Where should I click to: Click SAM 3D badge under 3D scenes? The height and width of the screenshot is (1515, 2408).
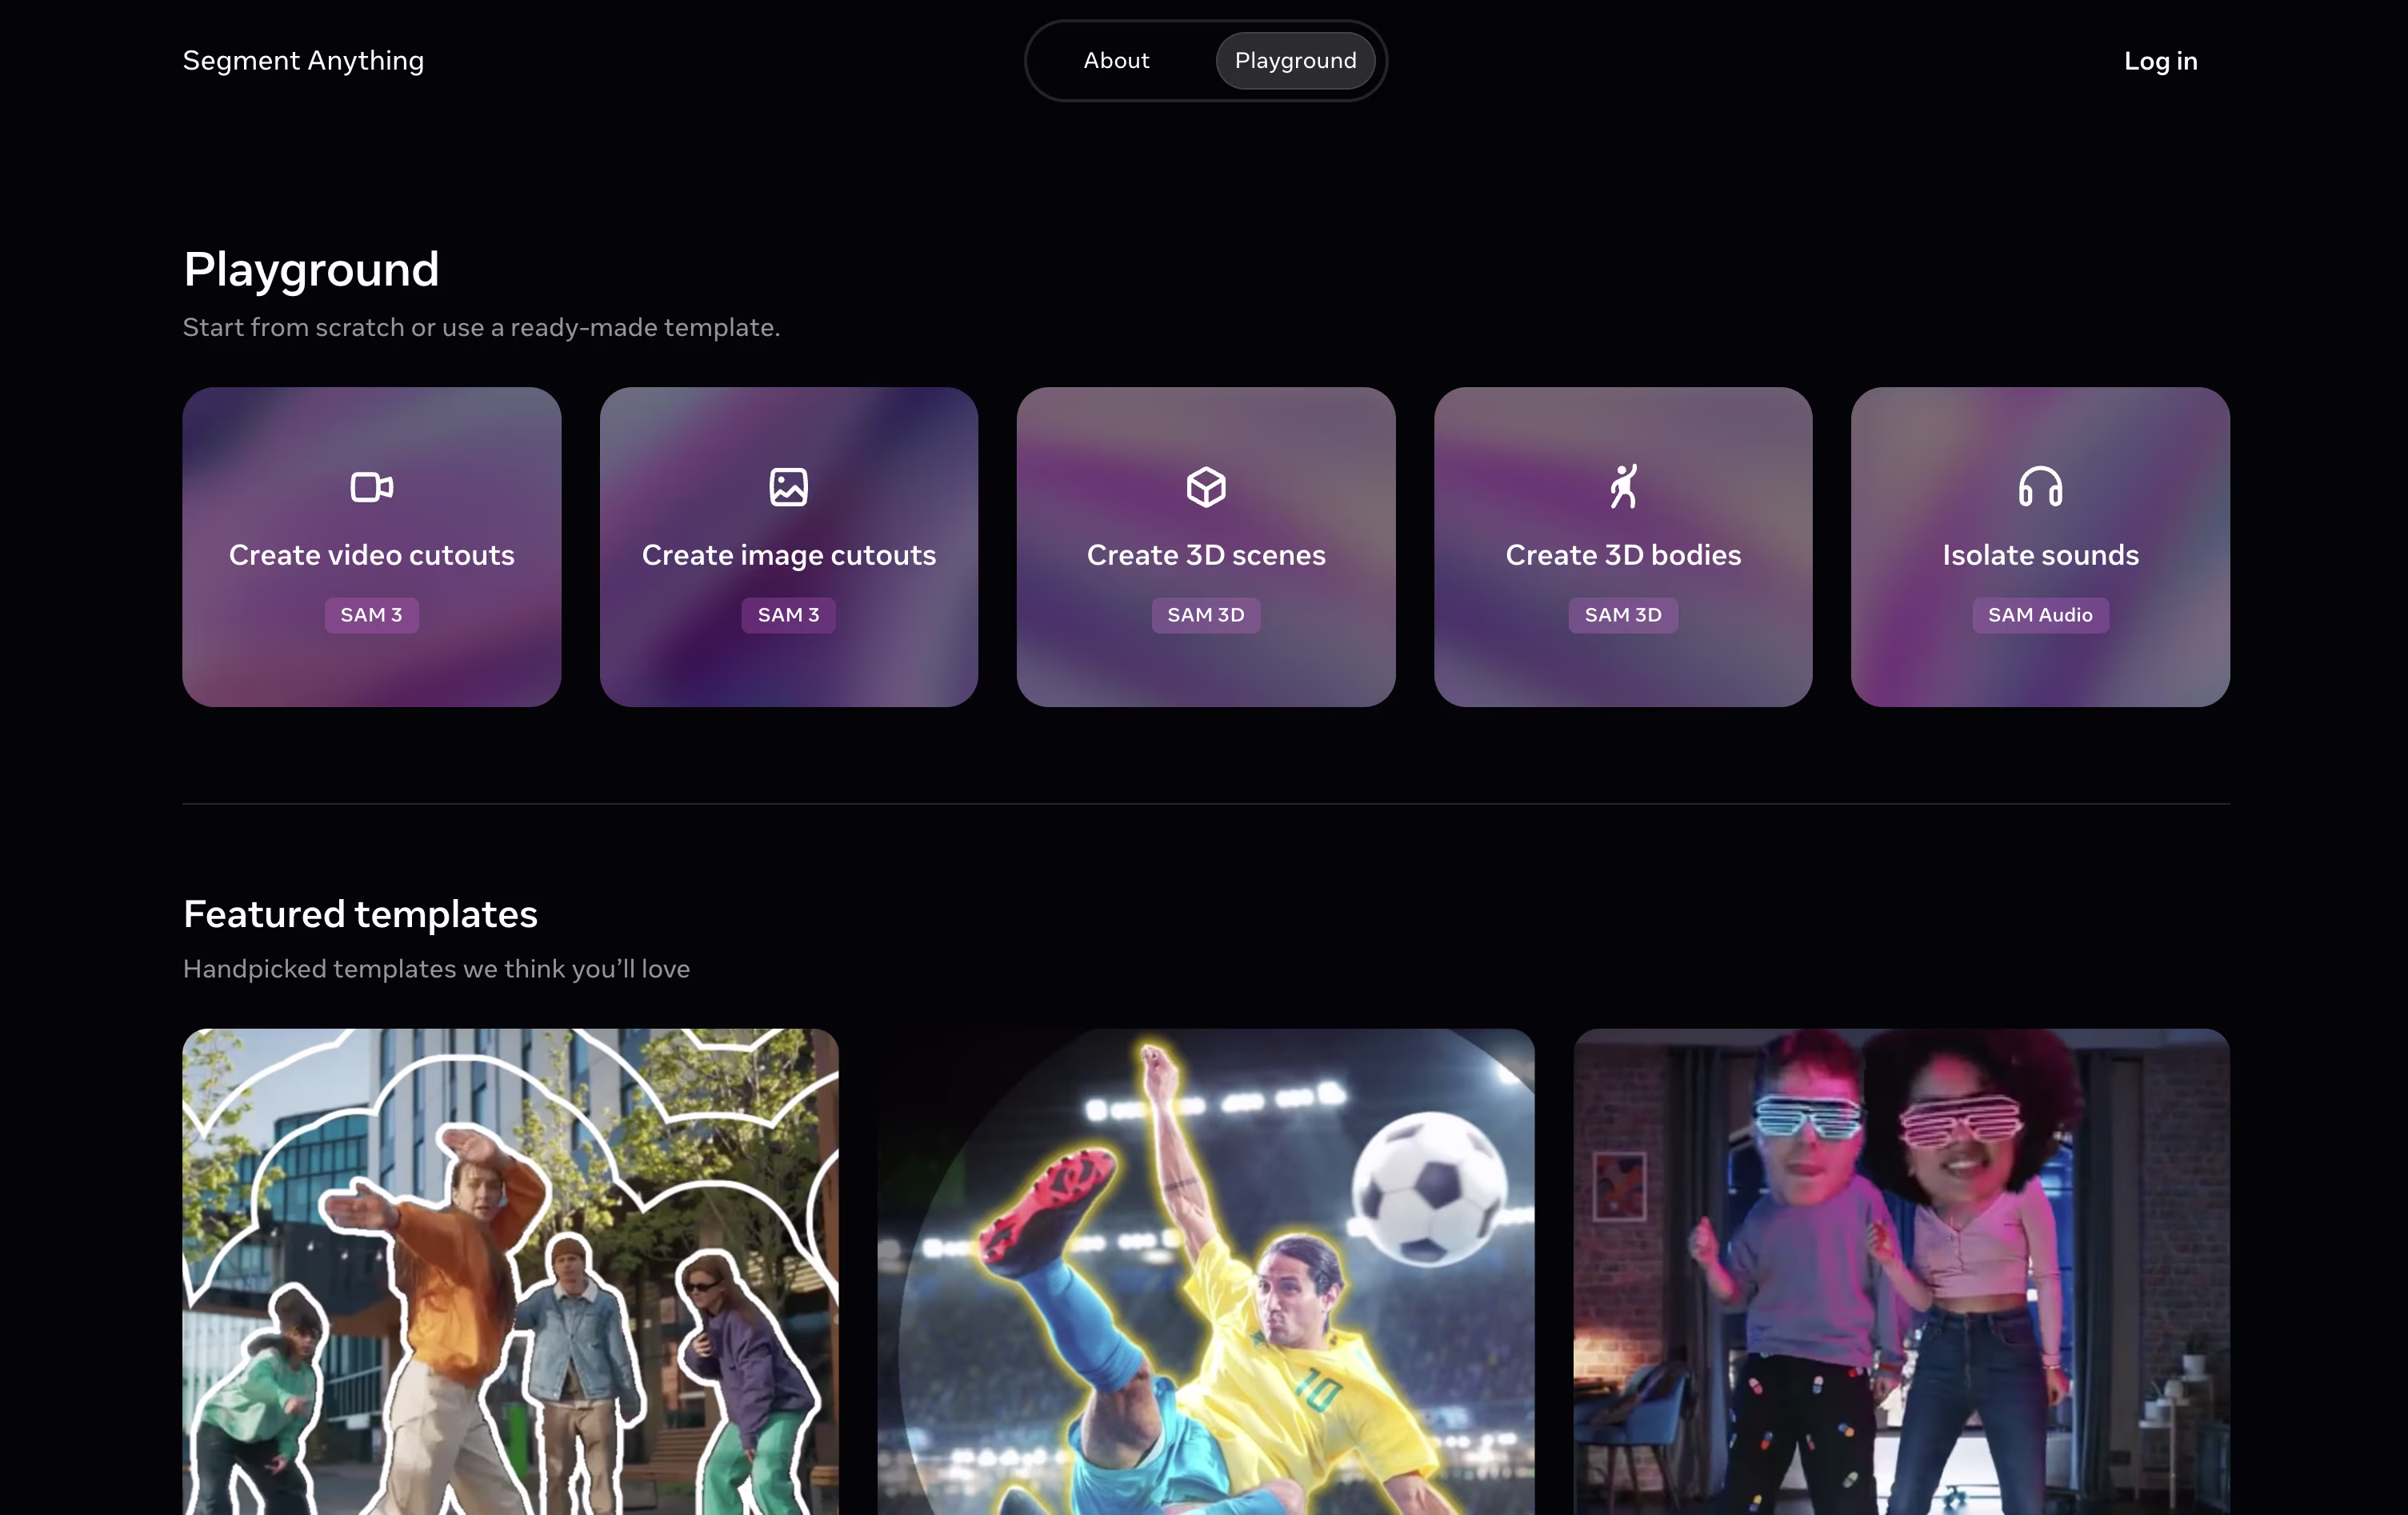pos(1206,615)
